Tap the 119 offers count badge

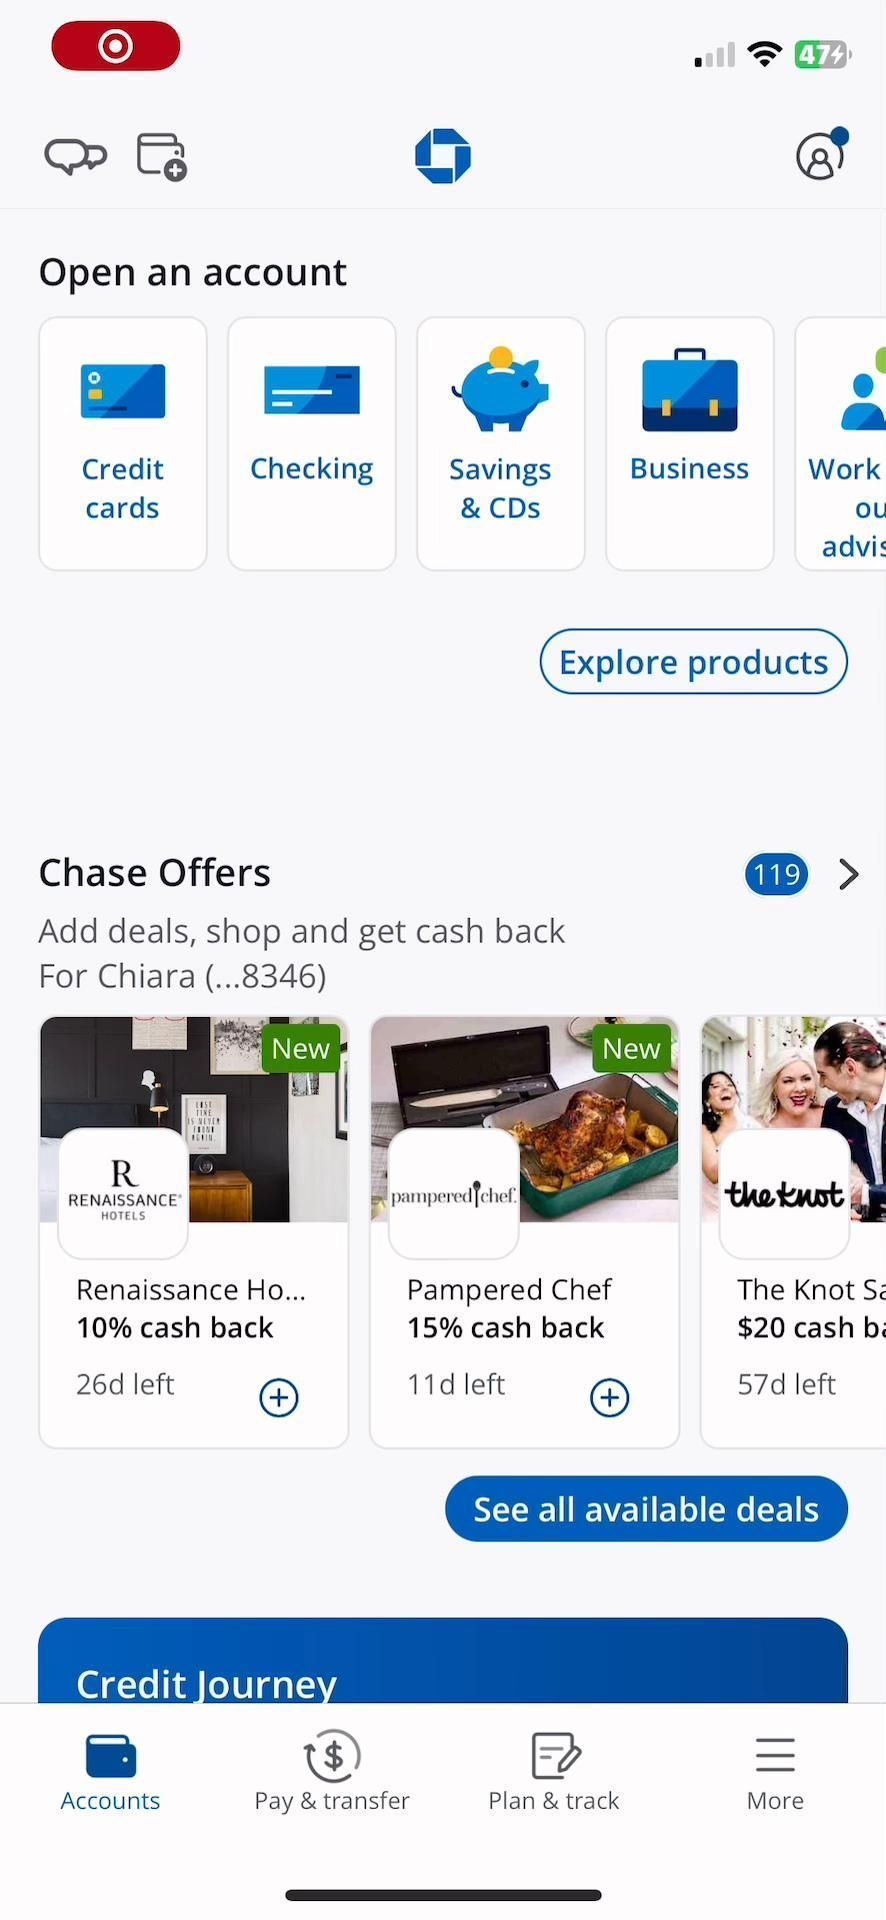click(x=776, y=874)
